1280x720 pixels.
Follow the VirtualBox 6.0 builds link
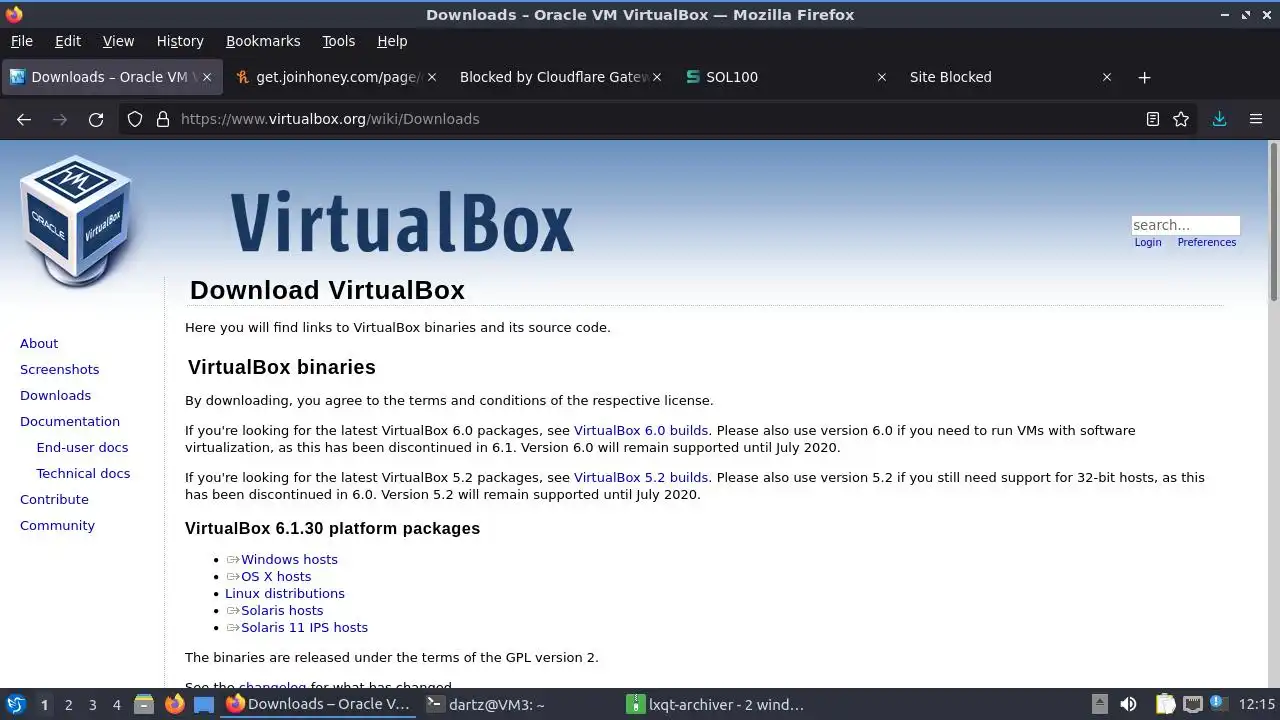pyautogui.click(x=641, y=430)
